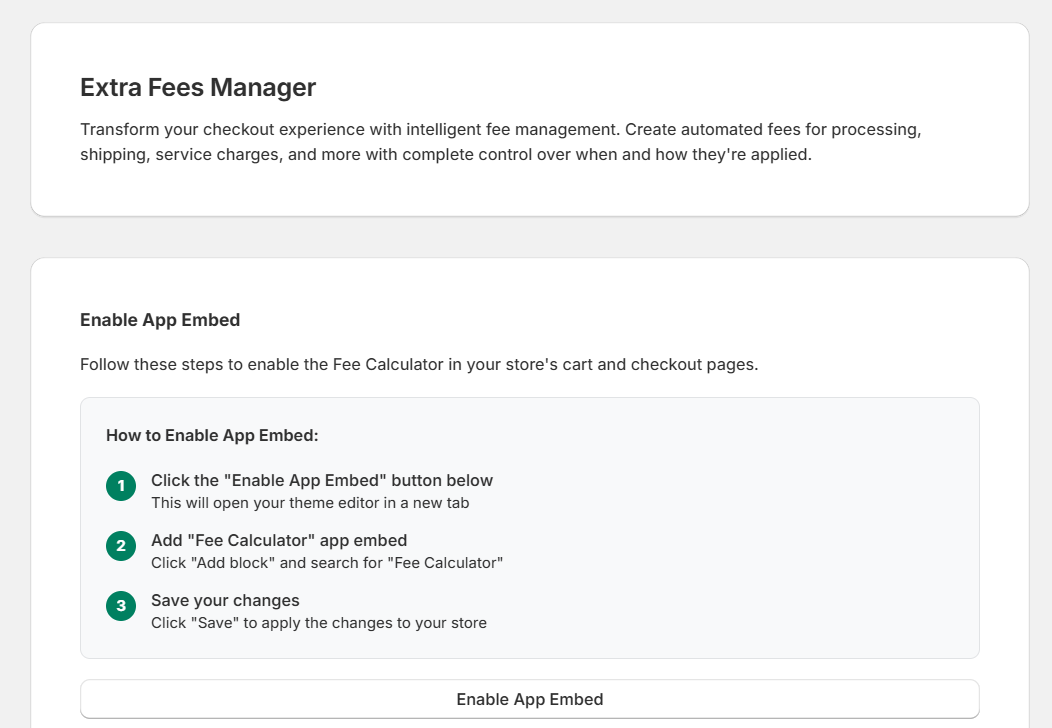Image resolution: width=1052 pixels, height=728 pixels.
Task: Click the fee management description paragraph
Action: click(500, 141)
